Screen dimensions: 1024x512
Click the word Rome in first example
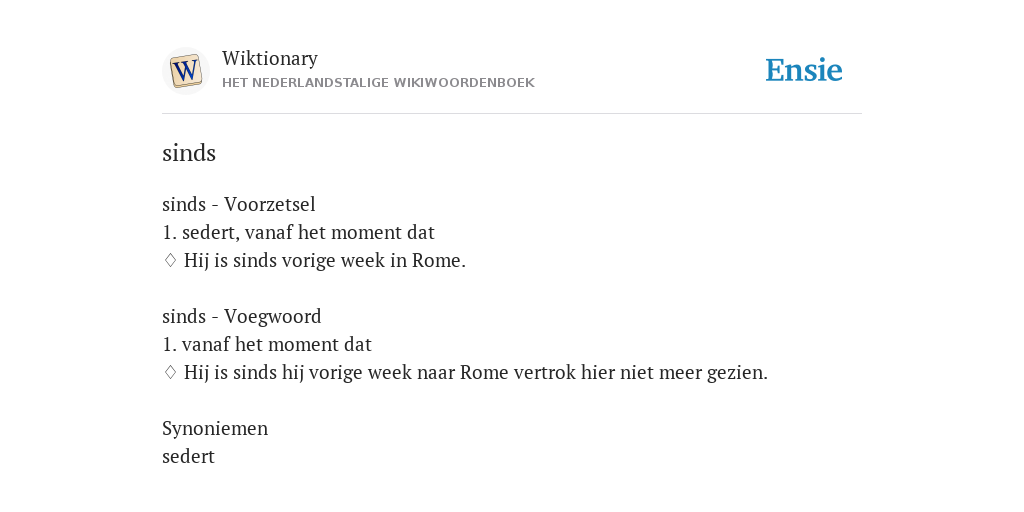(438, 261)
